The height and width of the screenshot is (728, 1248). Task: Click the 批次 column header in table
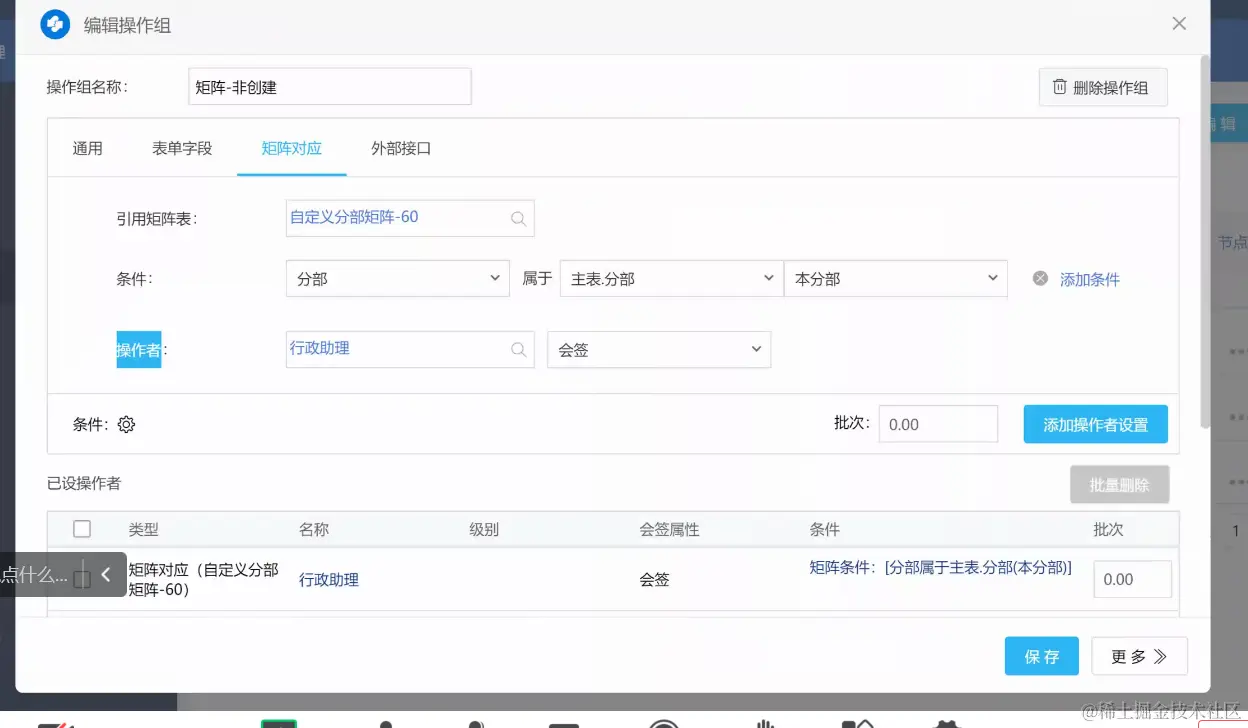(1109, 530)
